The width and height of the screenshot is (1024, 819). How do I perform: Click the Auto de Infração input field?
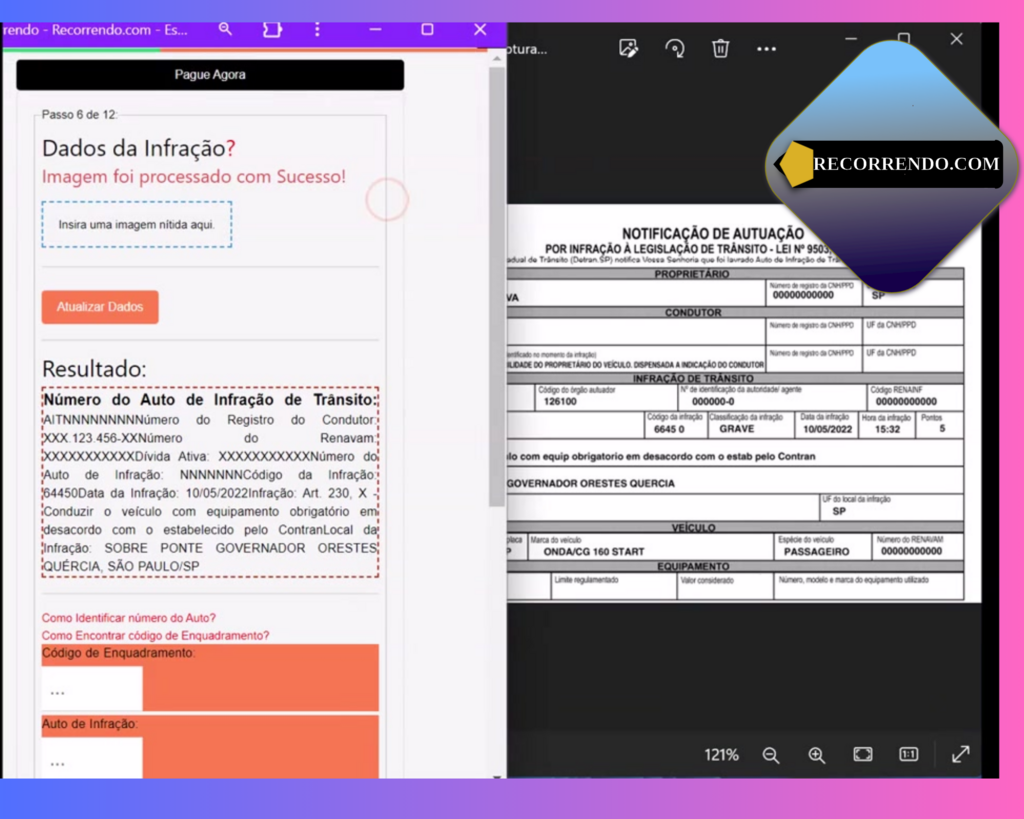click(92, 759)
